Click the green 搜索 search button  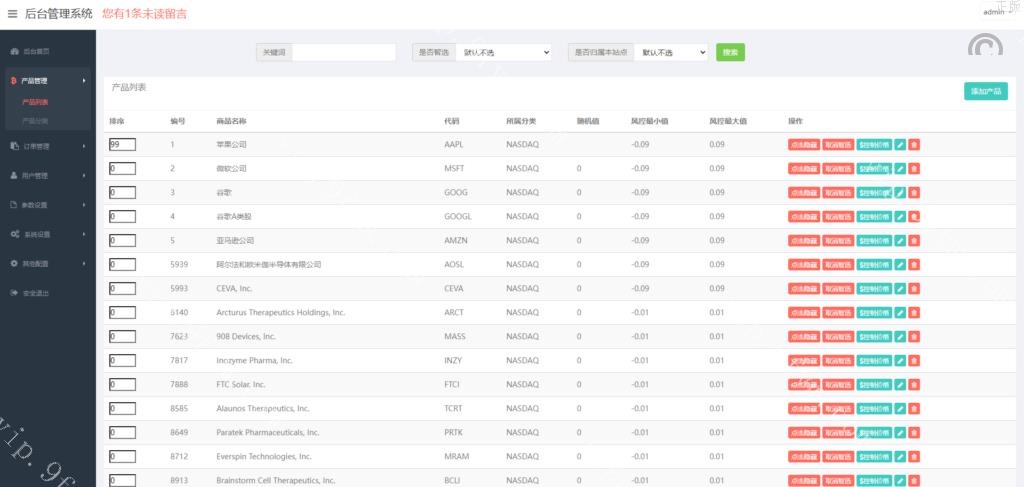(730, 52)
